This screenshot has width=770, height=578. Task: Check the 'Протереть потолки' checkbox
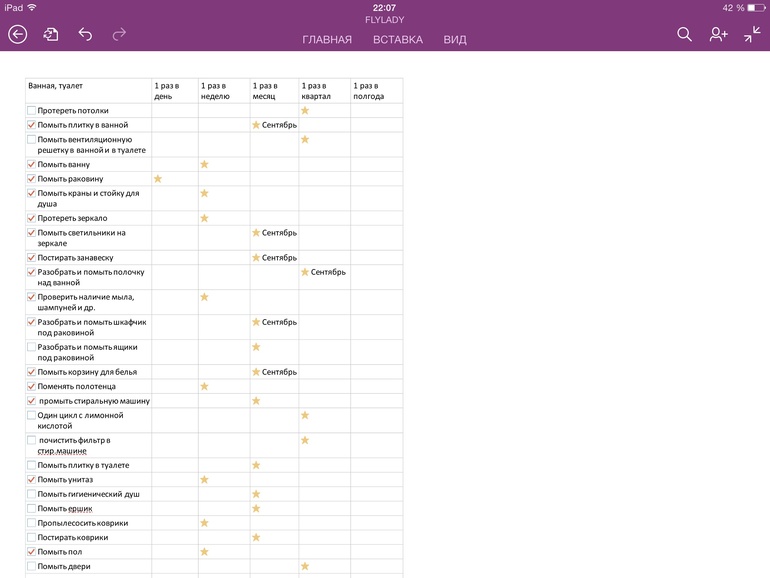[x=32, y=111]
